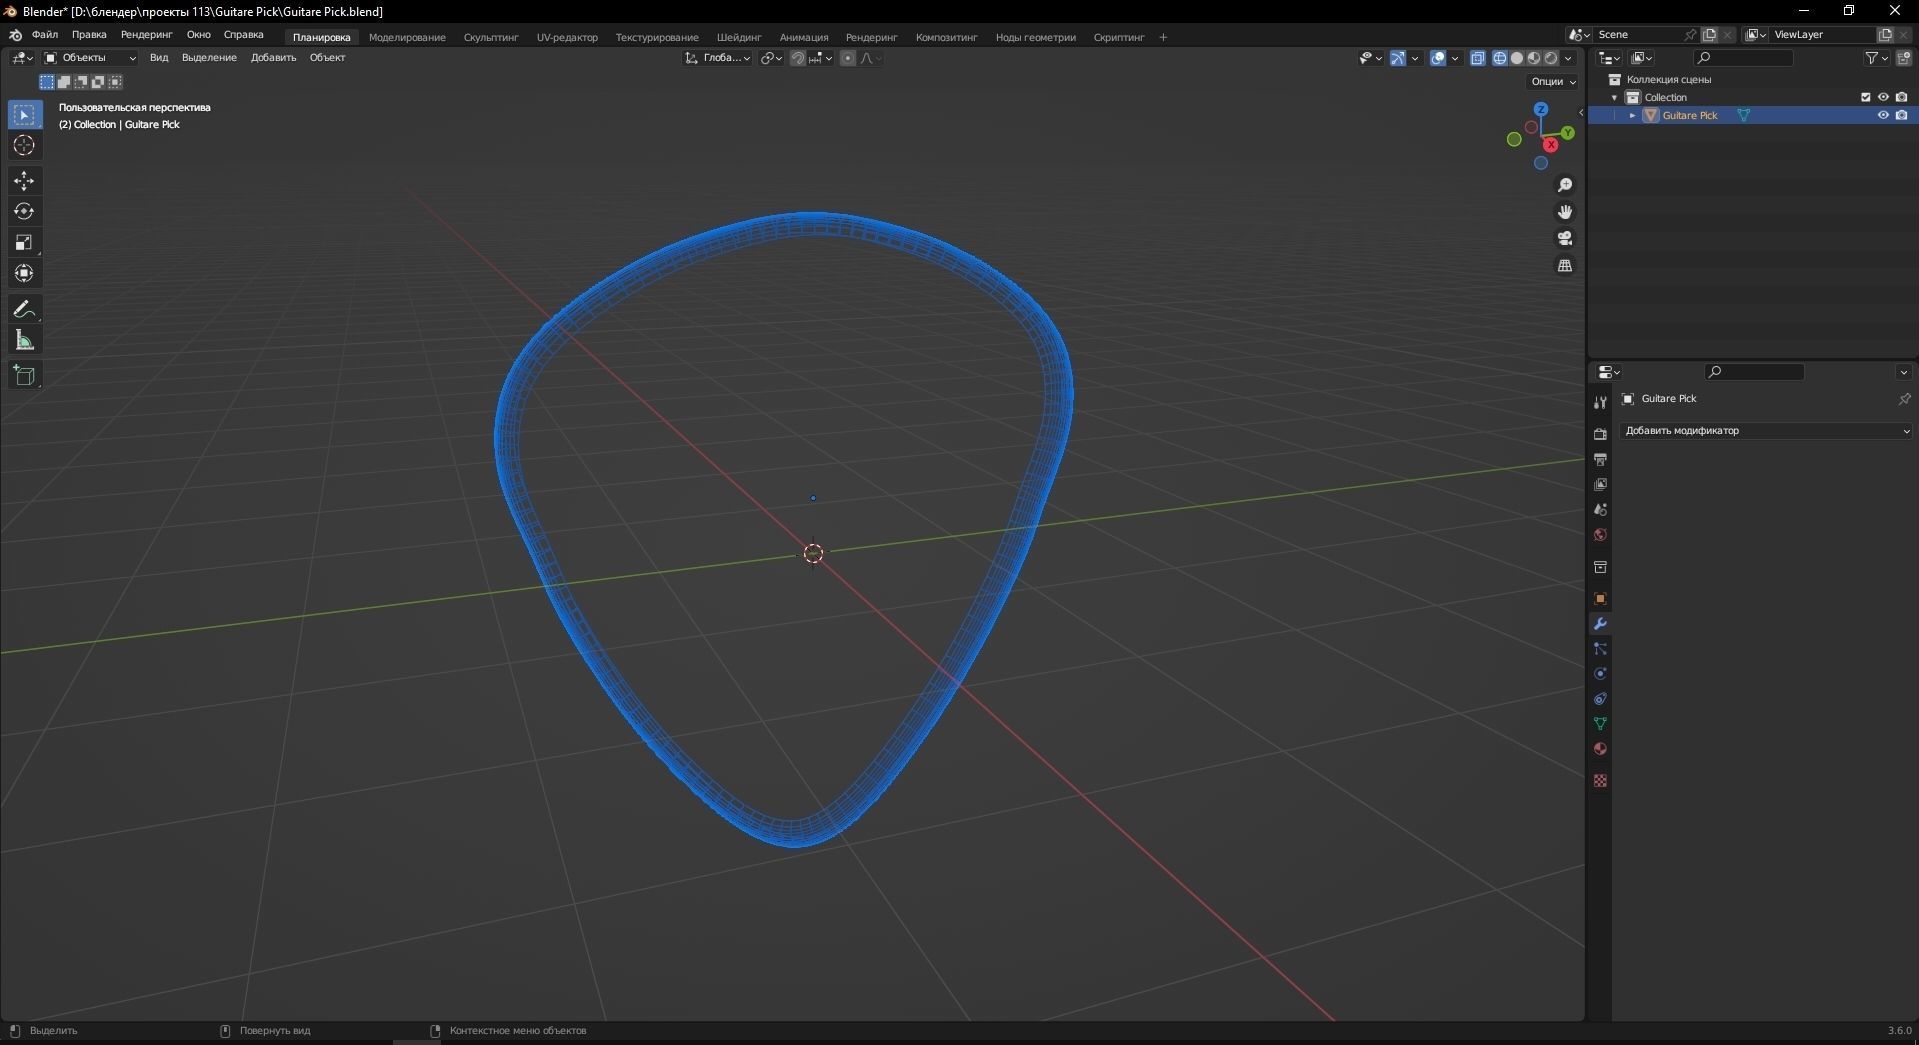Viewport: 1919px width, 1045px height.
Task: Switch to the Скульптинг workspace tab
Action: pos(491,38)
